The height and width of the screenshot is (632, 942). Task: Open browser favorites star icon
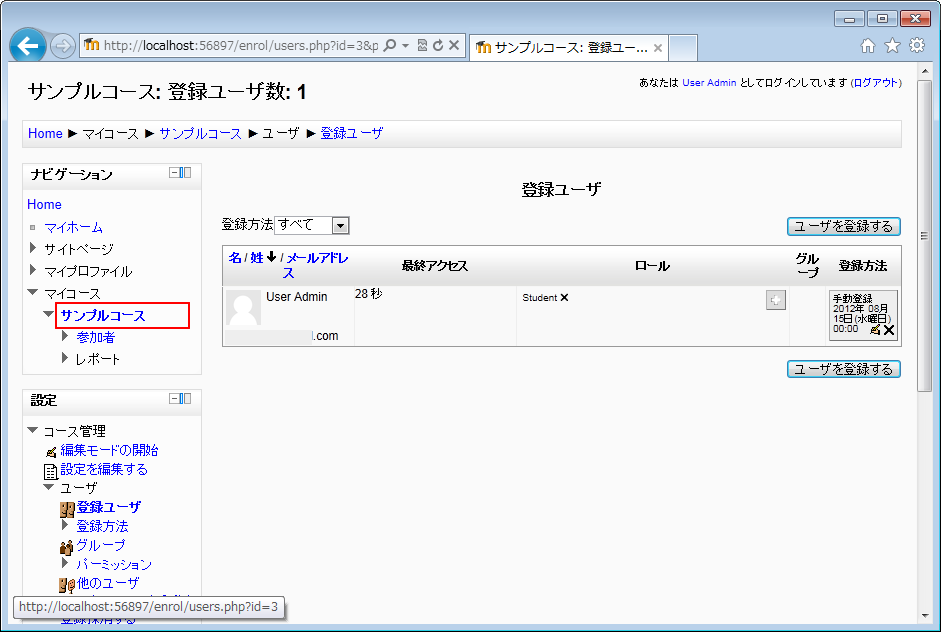[892, 46]
